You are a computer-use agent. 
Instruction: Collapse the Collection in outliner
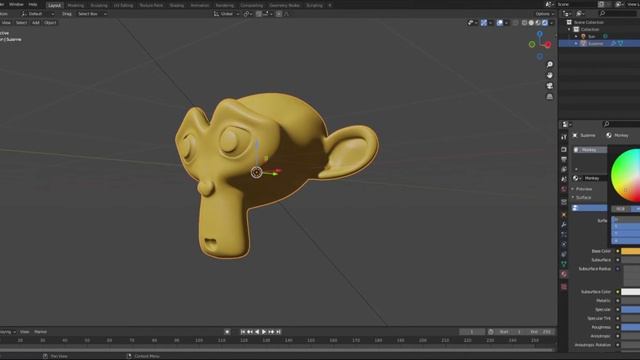click(569, 29)
